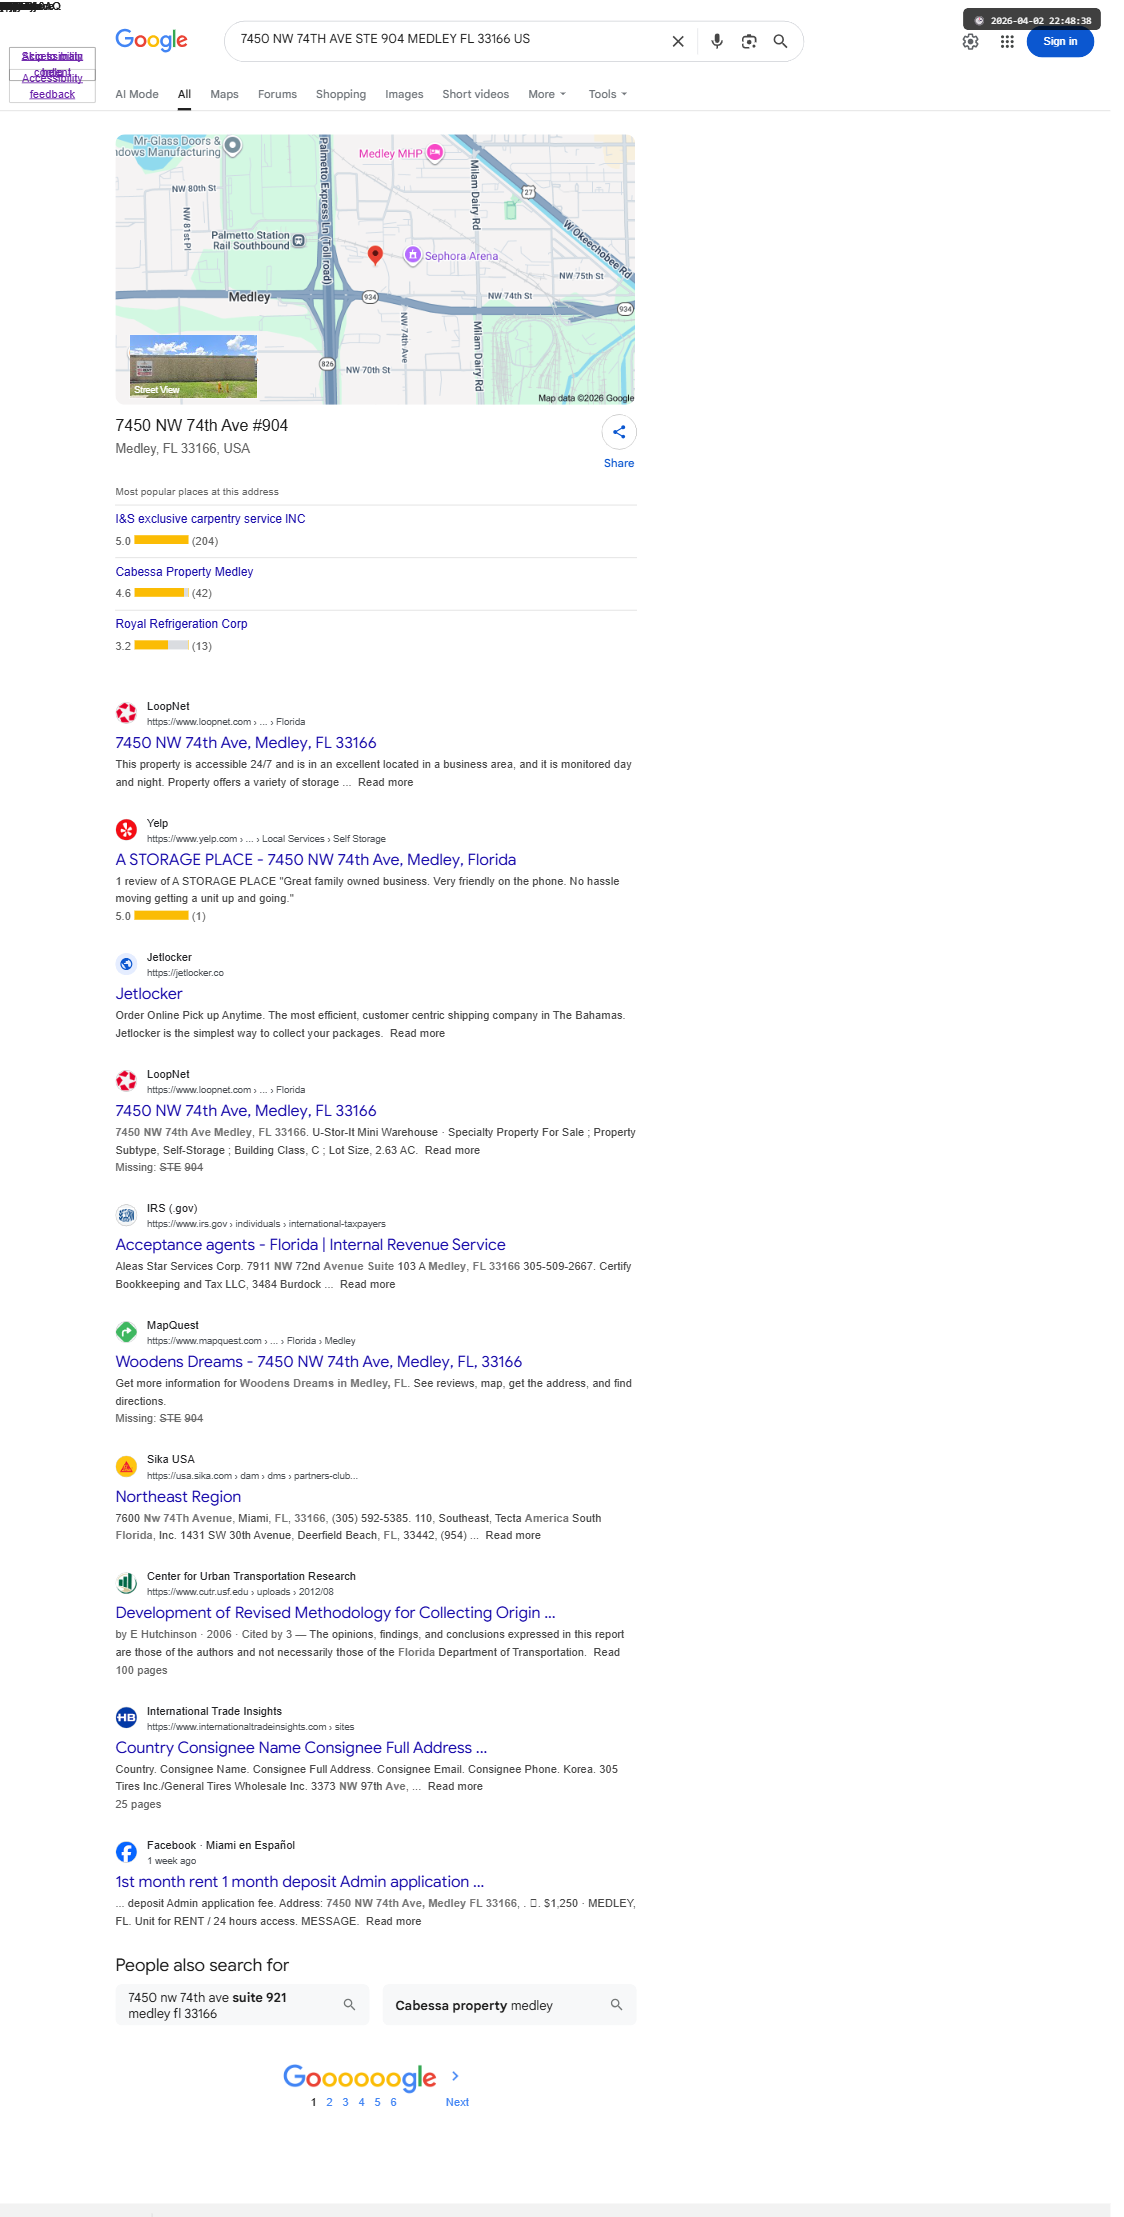Open Cabessa Property Medley link

tap(184, 572)
